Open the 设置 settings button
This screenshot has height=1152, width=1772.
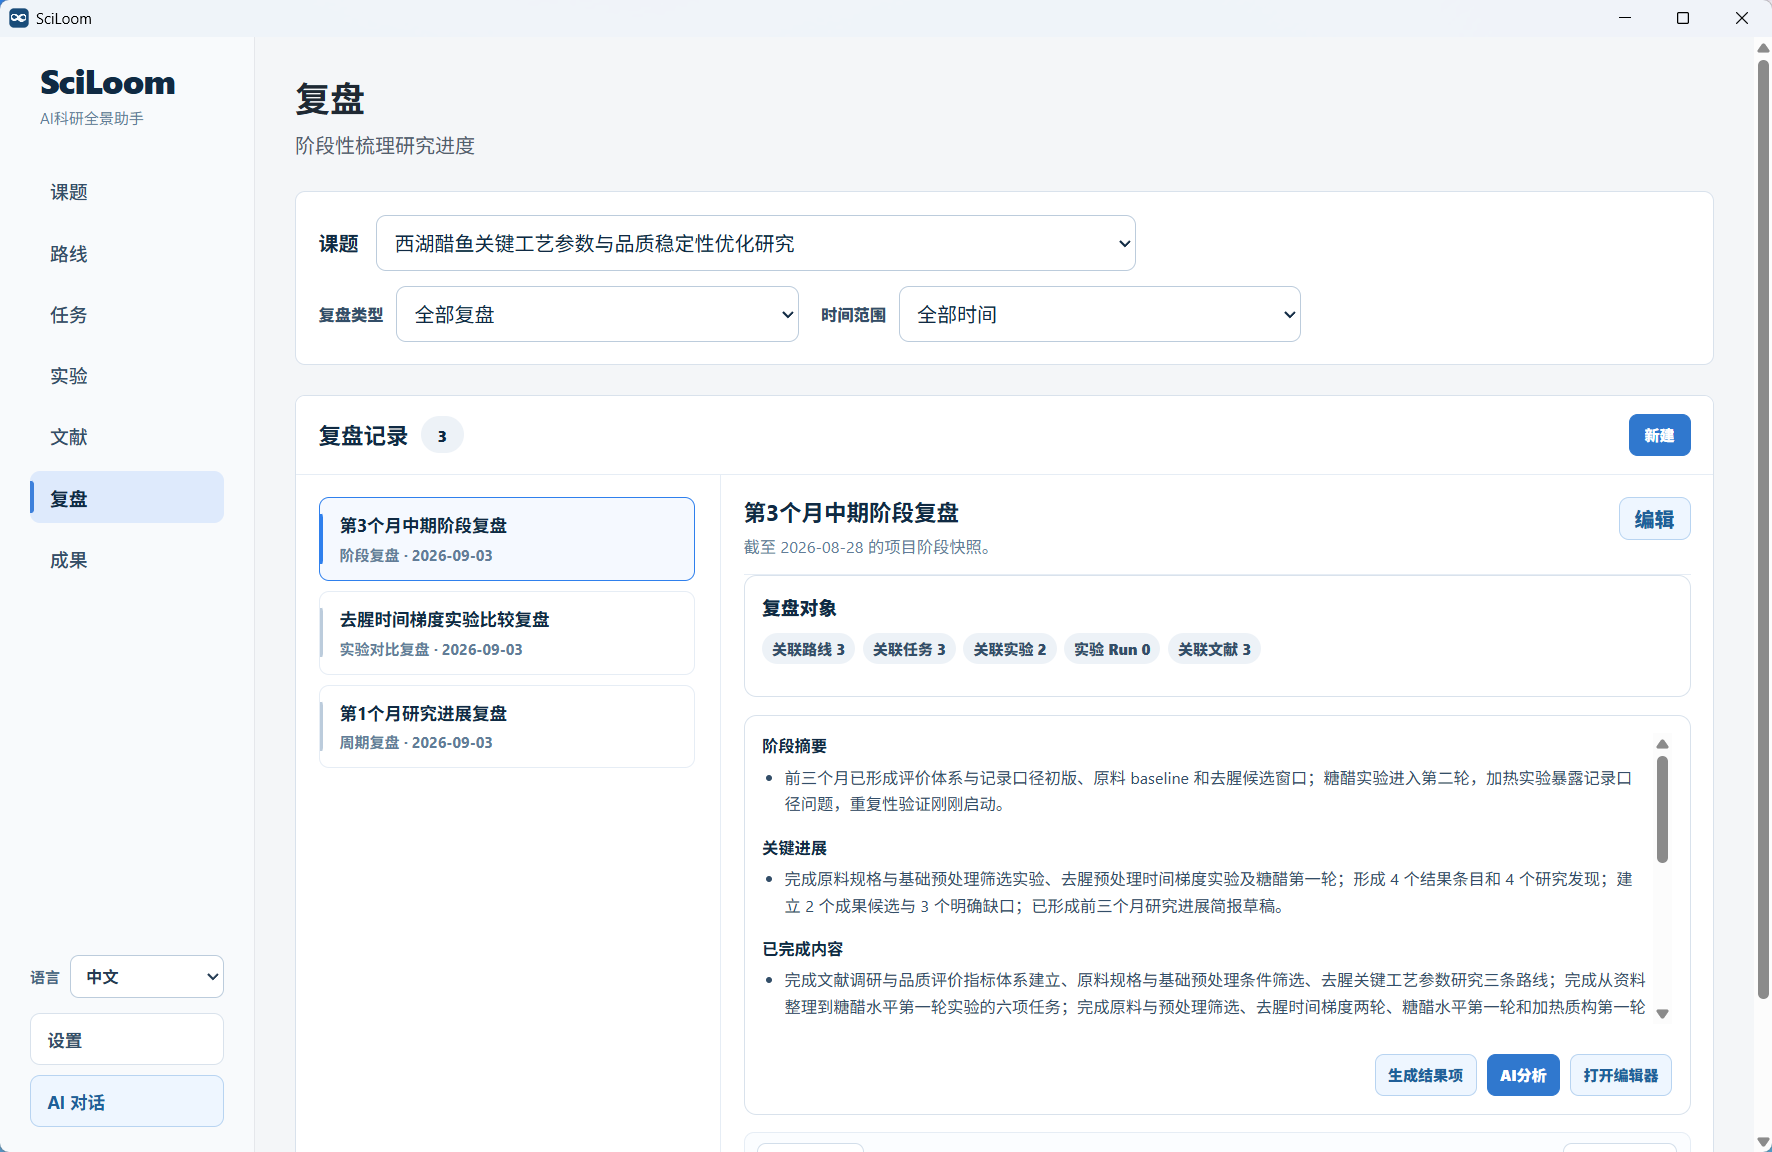click(127, 1040)
